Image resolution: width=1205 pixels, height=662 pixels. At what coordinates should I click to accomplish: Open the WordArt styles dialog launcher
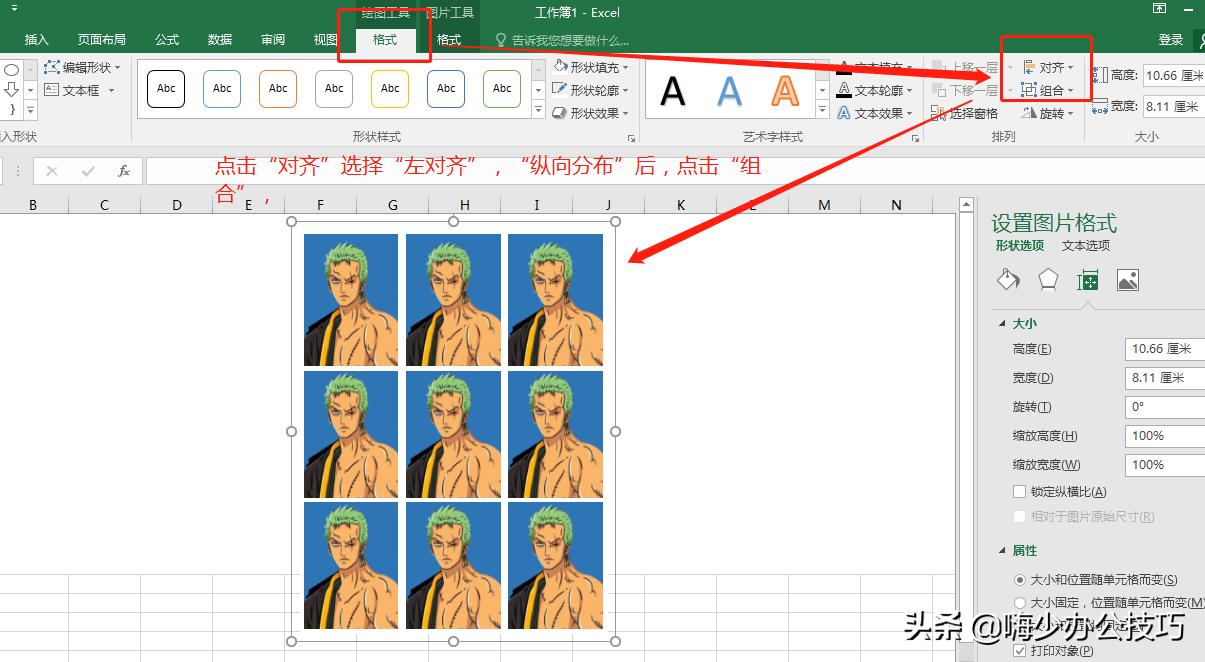[x=915, y=138]
